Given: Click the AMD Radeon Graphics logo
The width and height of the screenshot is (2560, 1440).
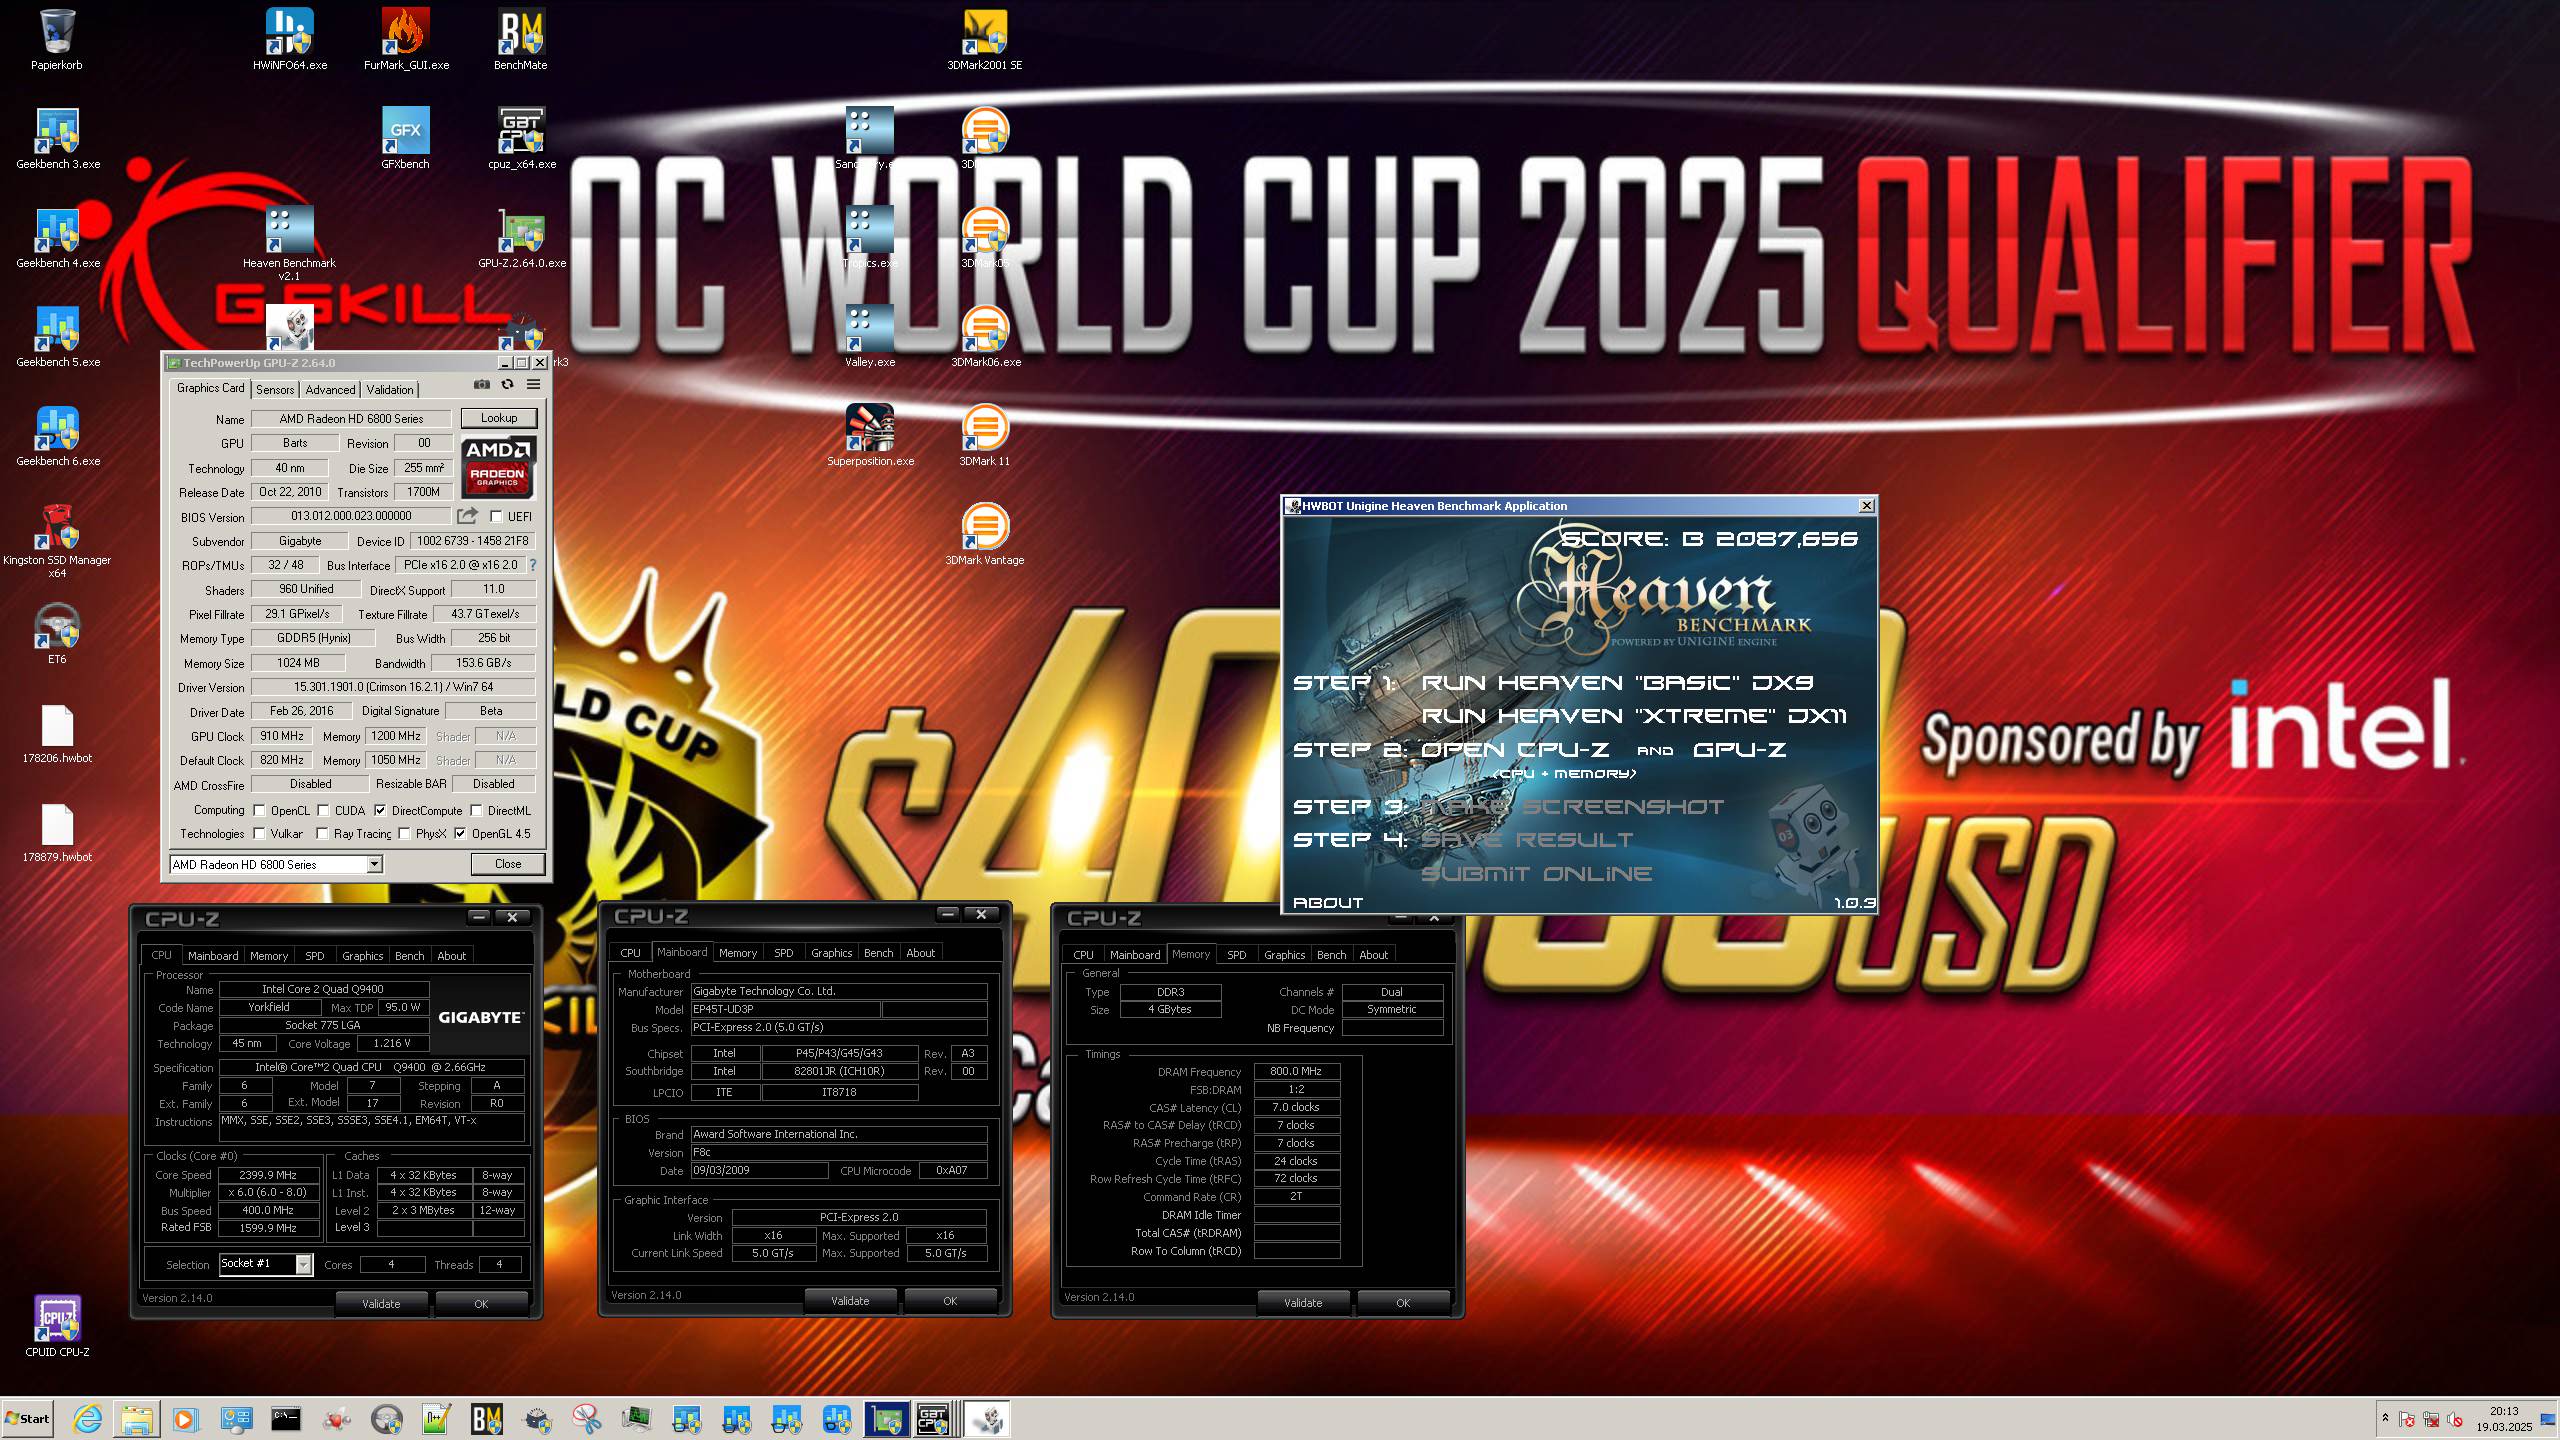Looking at the screenshot, I should [x=499, y=466].
